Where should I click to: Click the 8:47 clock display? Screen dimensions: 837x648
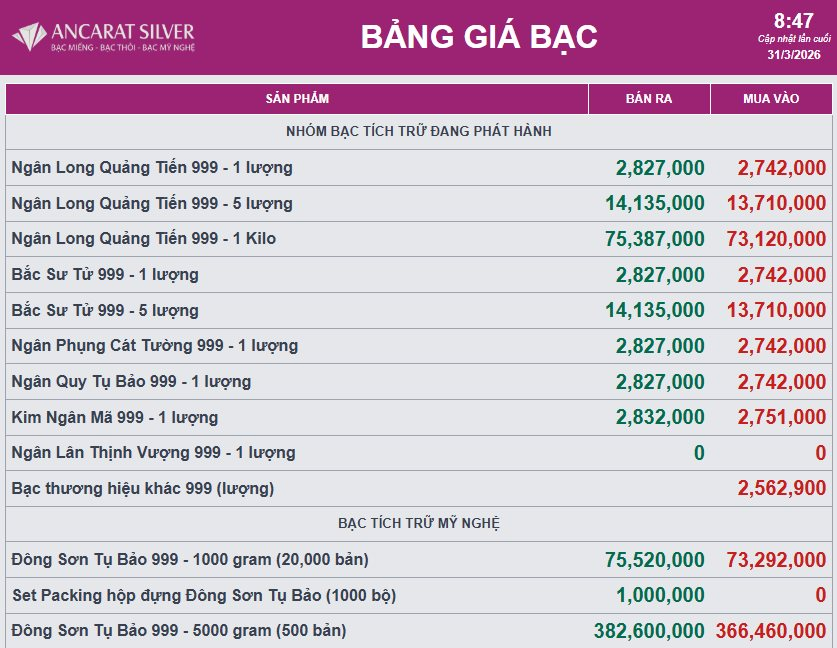pos(793,20)
